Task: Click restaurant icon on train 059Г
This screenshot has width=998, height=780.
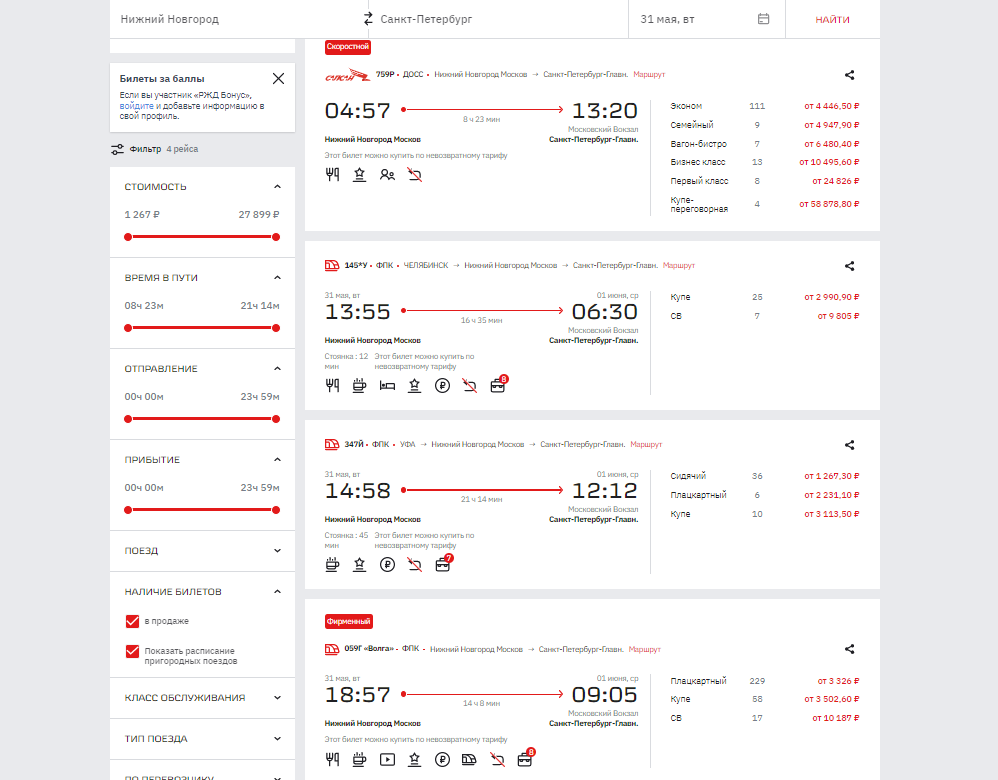Action: pos(332,759)
